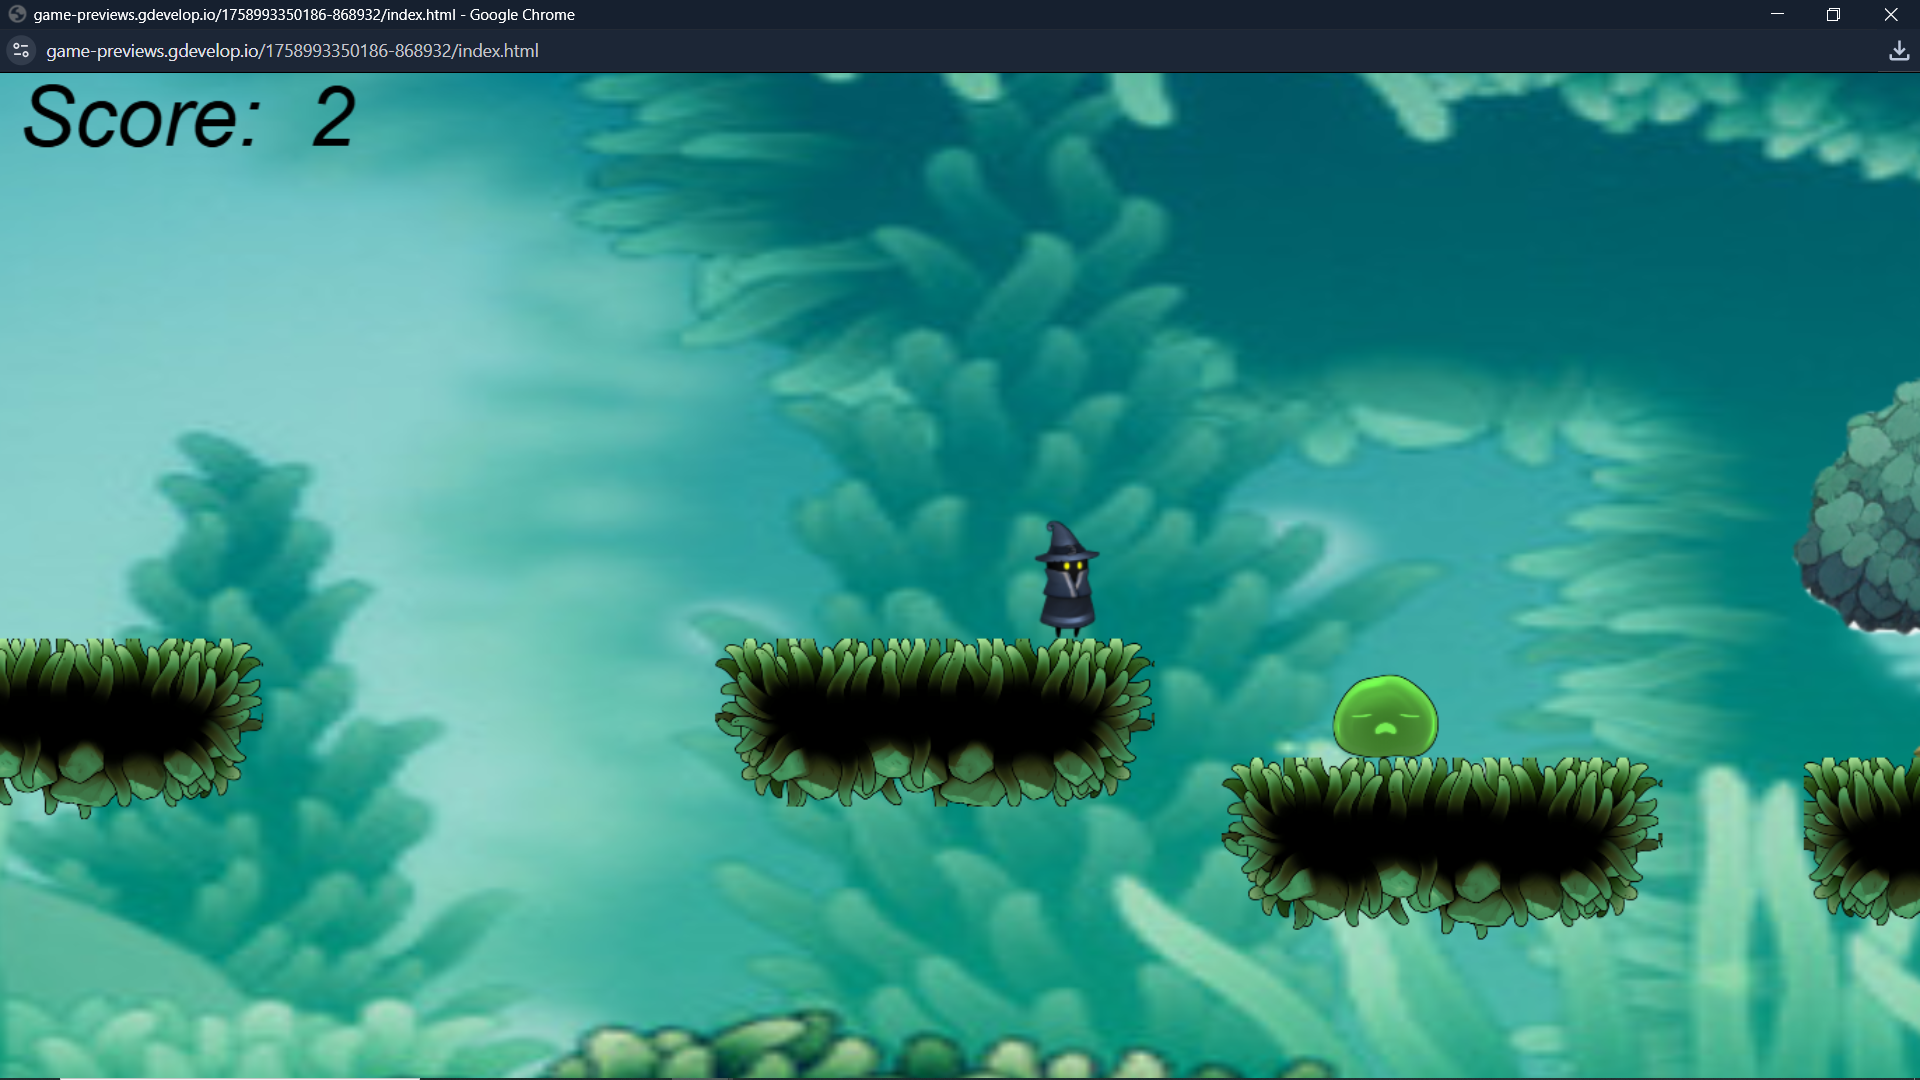Click the wizard's yellow glowing eyes

point(1073,566)
